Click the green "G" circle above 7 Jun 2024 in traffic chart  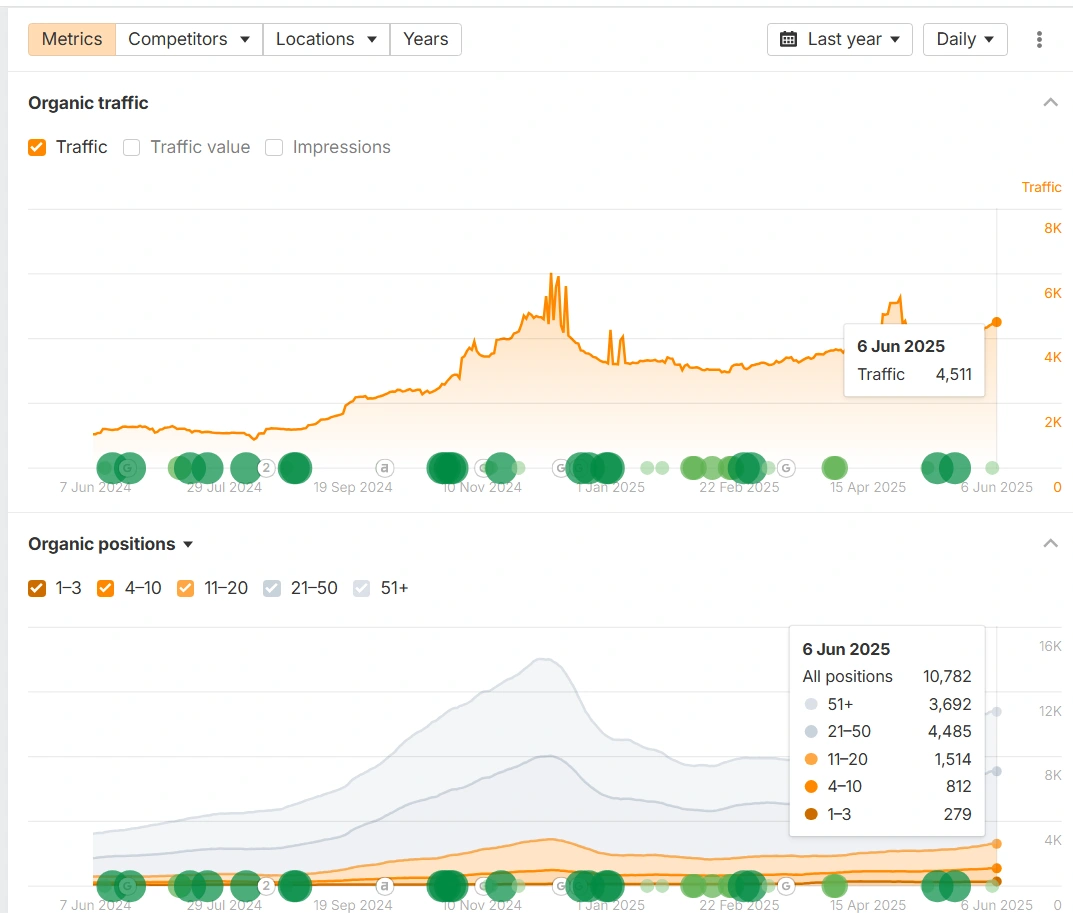click(x=127, y=468)
